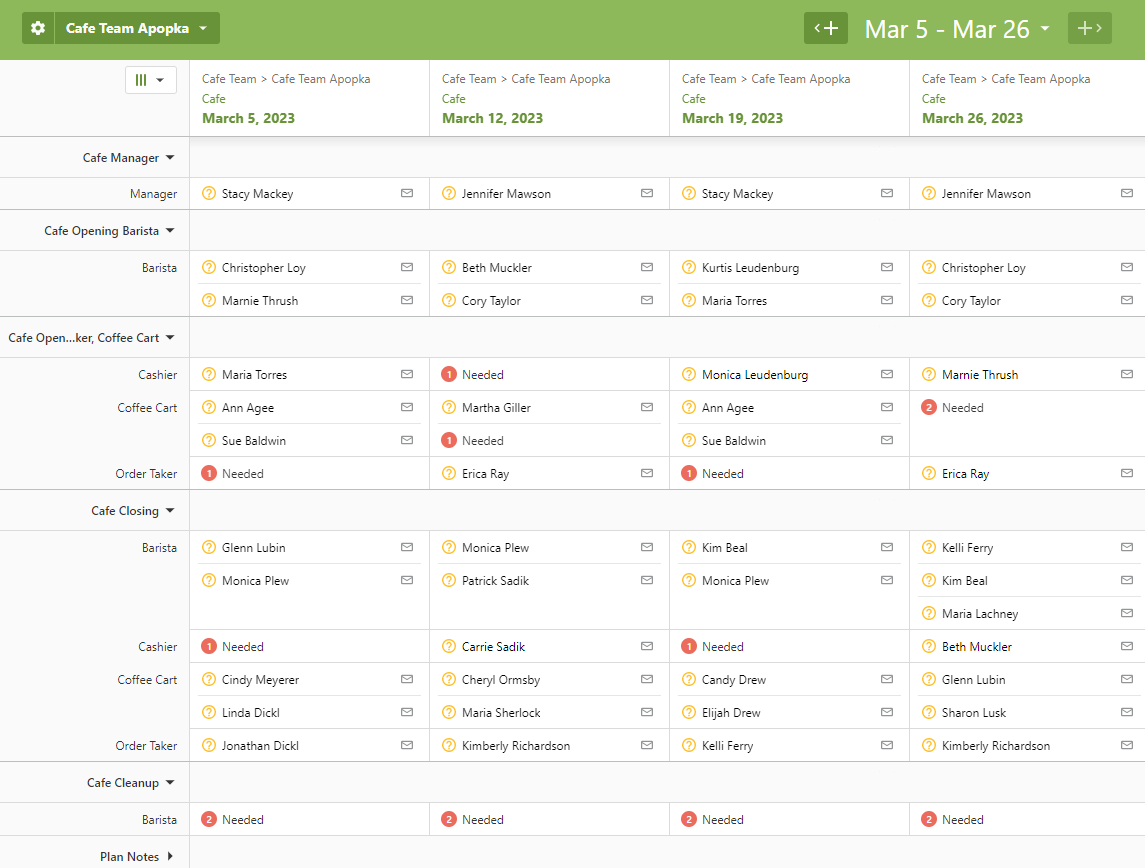This screenshot has width=1145, height=868.
Task: Open the settings gear for Cafe Team Apopka
Action: tap(38, 28)
